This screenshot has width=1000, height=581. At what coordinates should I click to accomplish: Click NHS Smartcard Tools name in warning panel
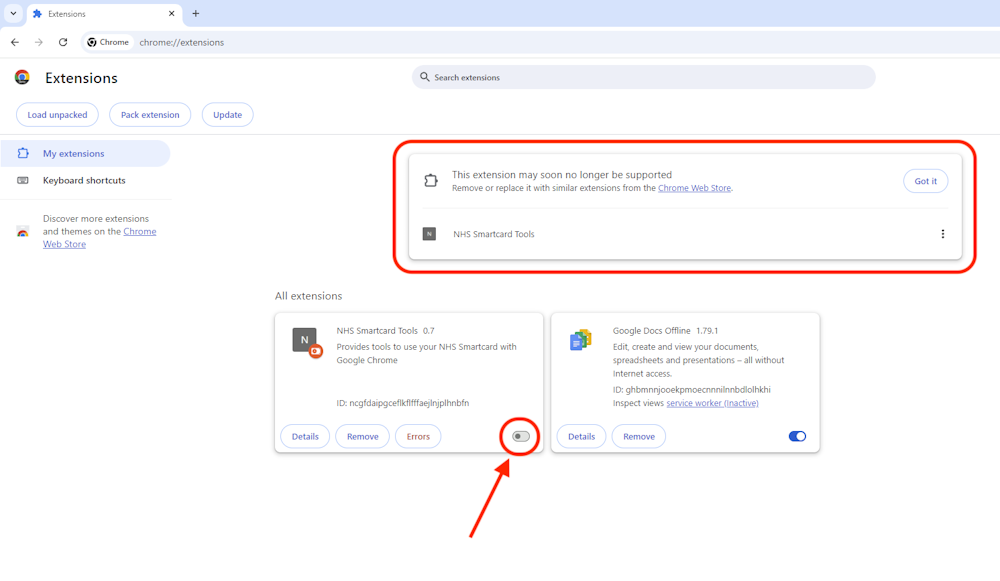pyautogui.click(x=494, y=234)
